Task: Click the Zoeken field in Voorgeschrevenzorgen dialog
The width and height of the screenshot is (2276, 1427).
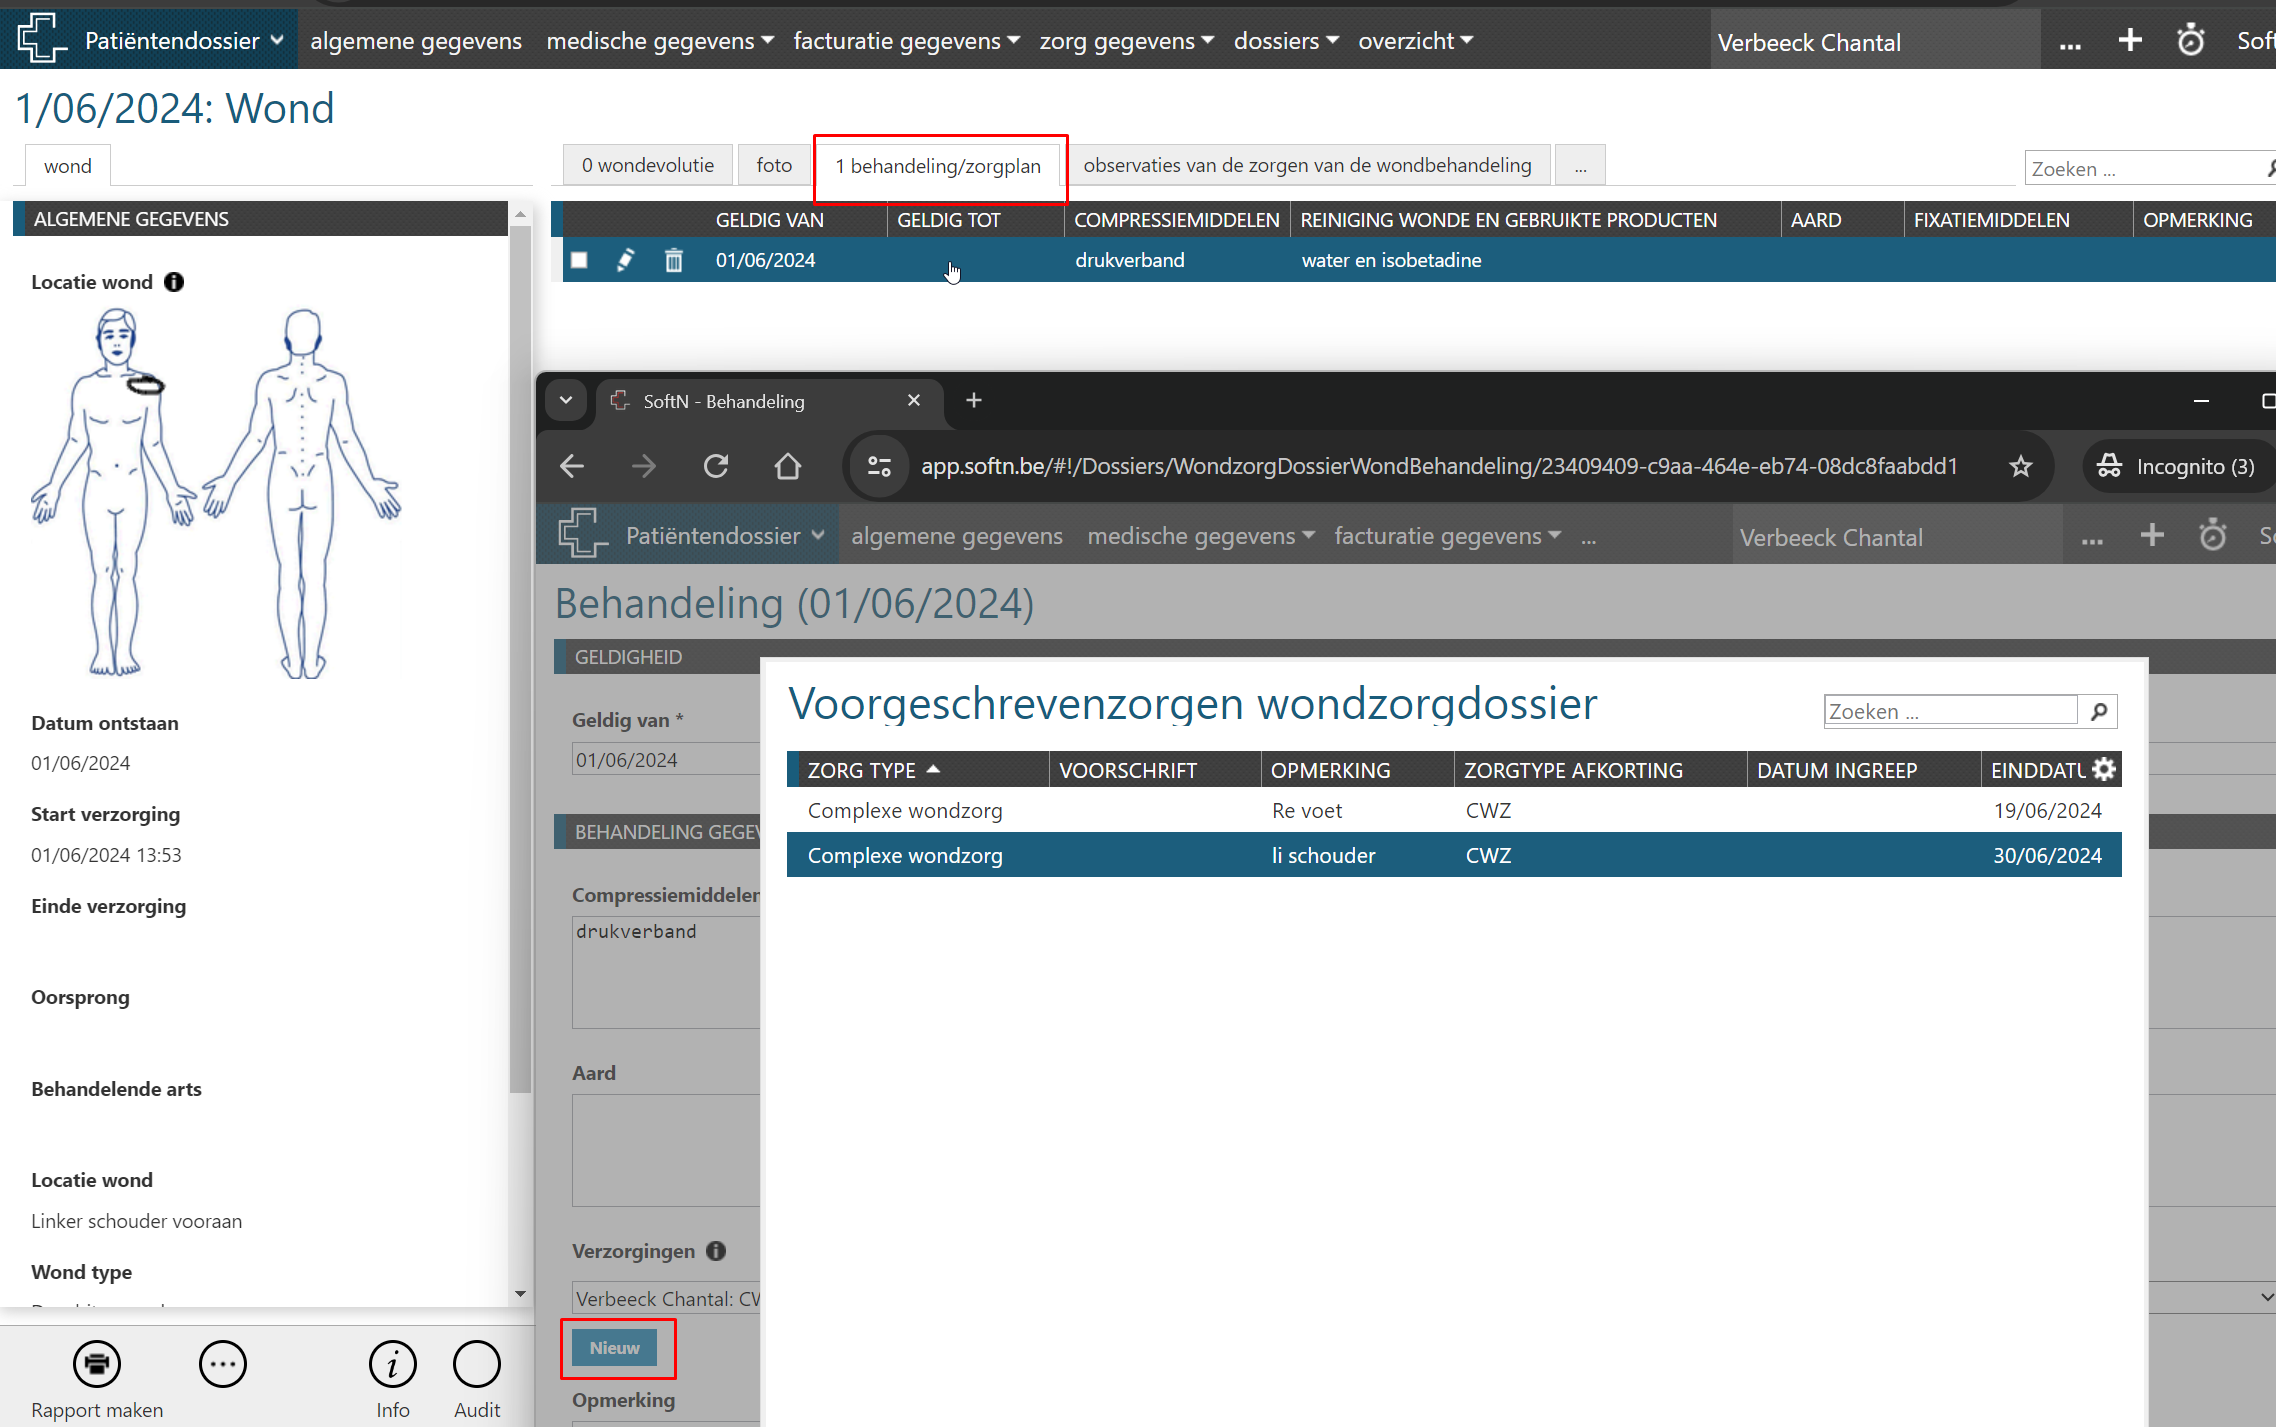Action: pos(1950,711)
